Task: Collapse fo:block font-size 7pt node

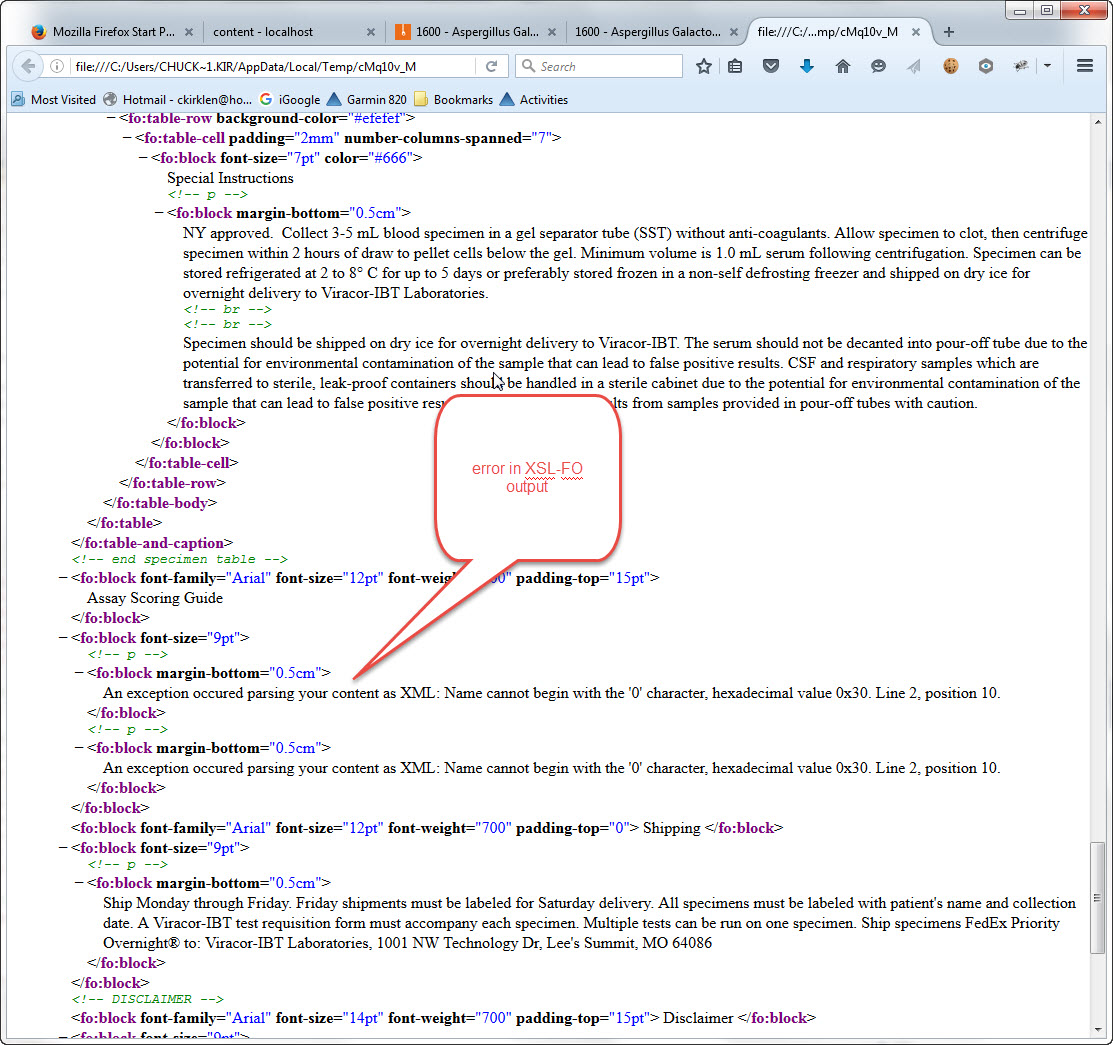Action: point(143,158)
